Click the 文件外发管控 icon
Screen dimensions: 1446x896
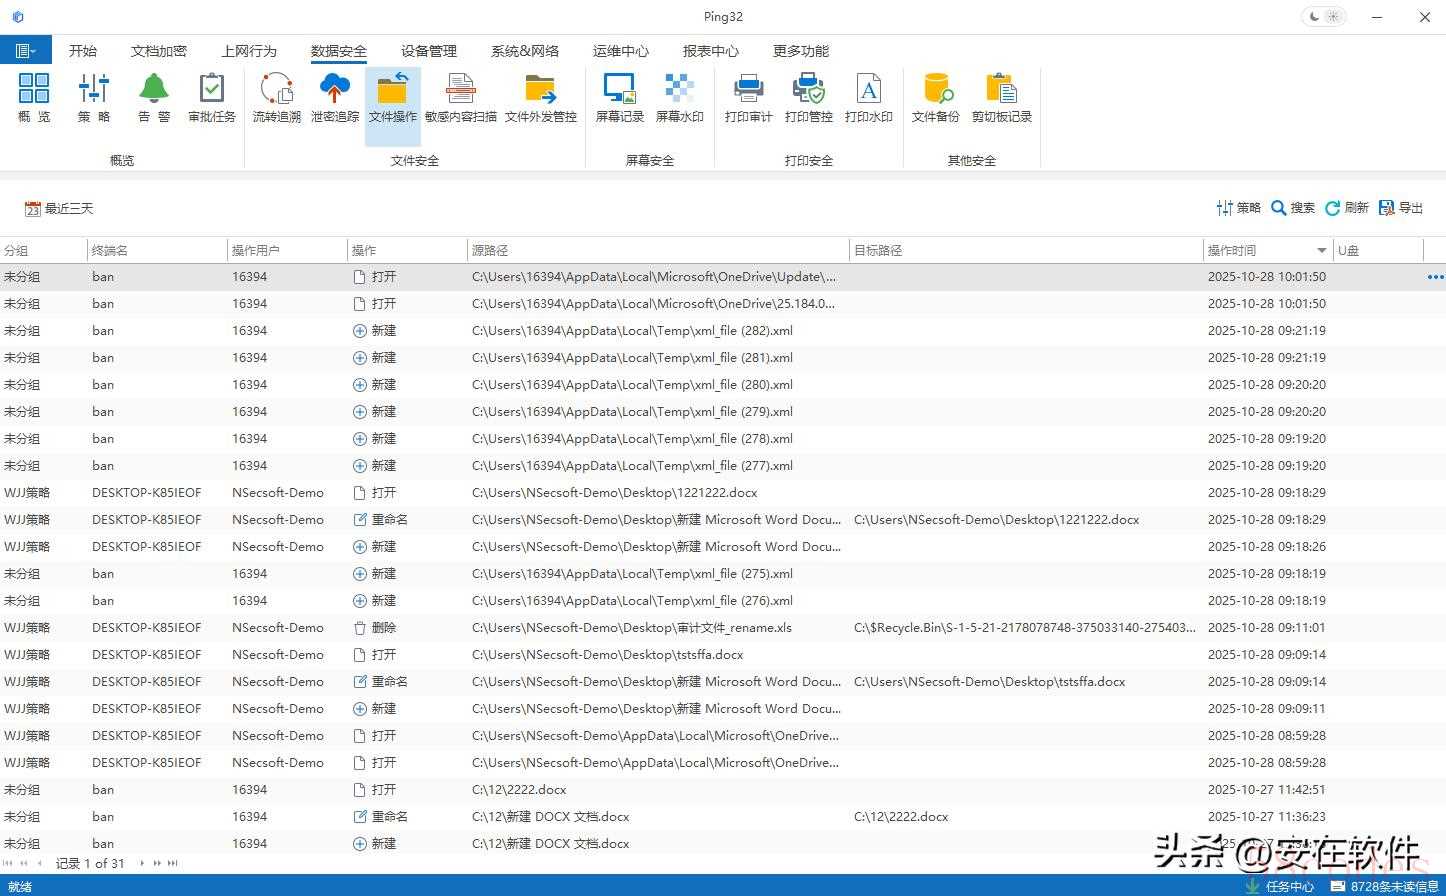coord(540,98)
